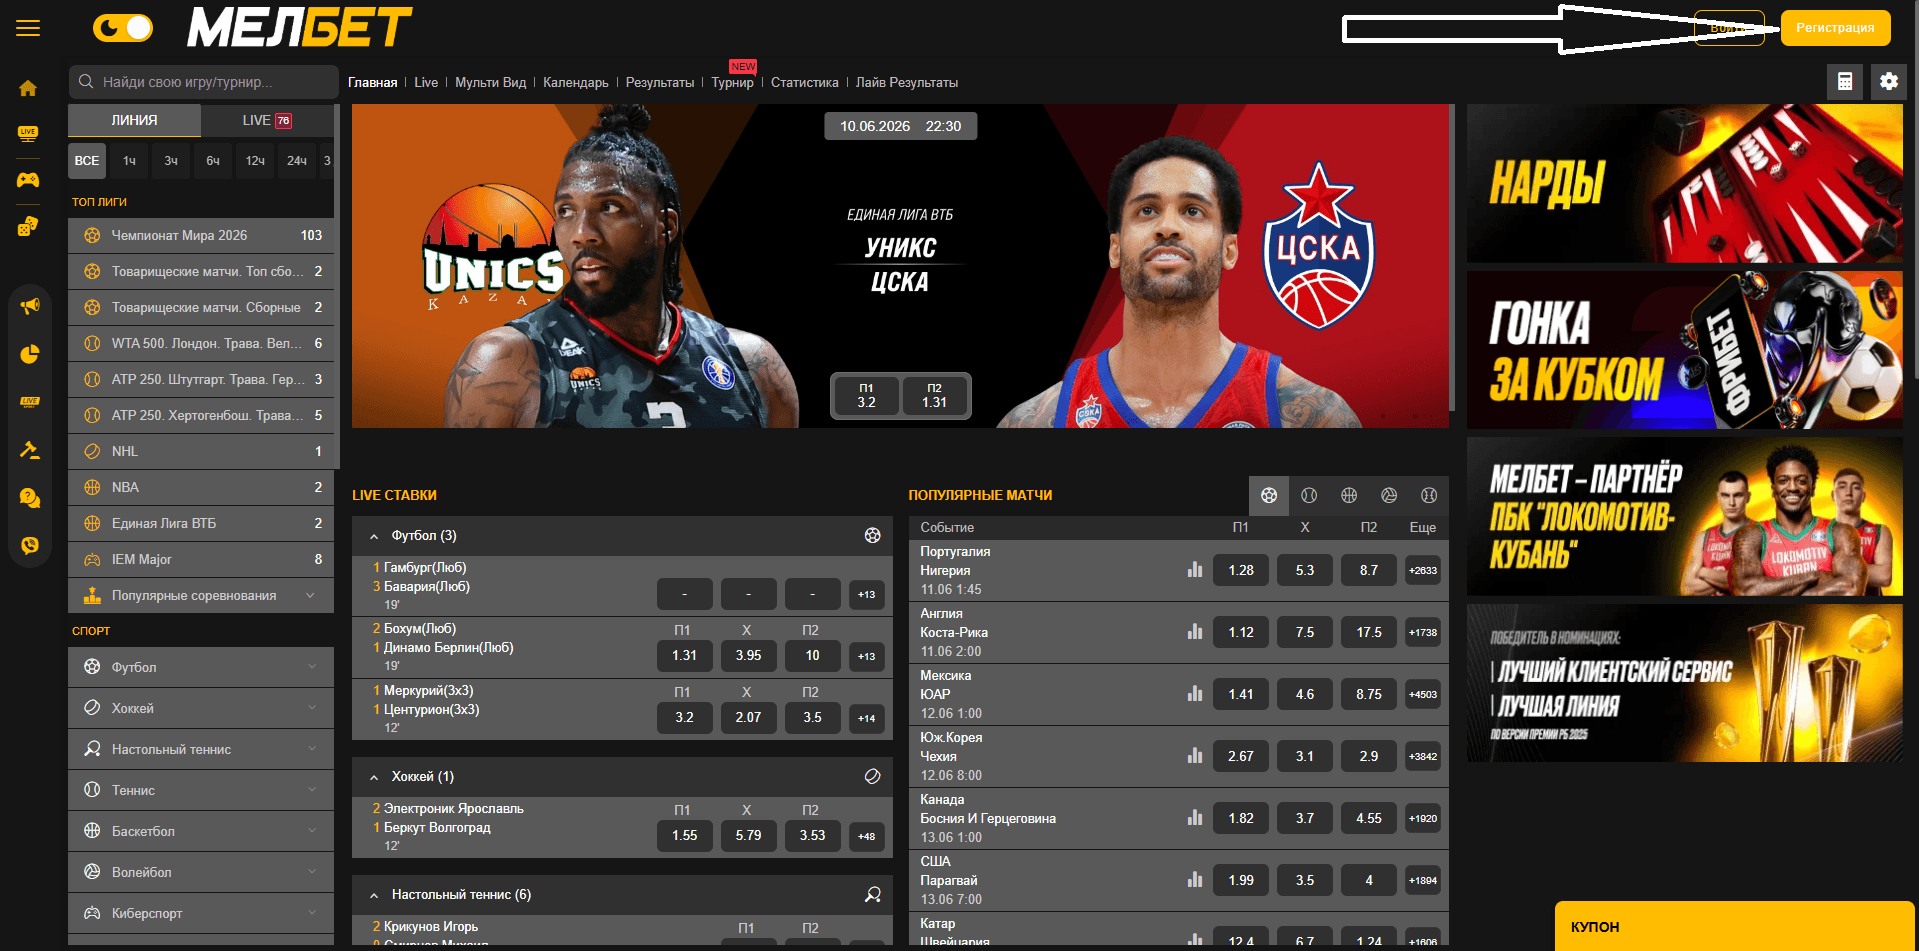Viewport: 1919px width, 951px height.
Task: Select the 6ч time filter
Action: coord(213,160)
